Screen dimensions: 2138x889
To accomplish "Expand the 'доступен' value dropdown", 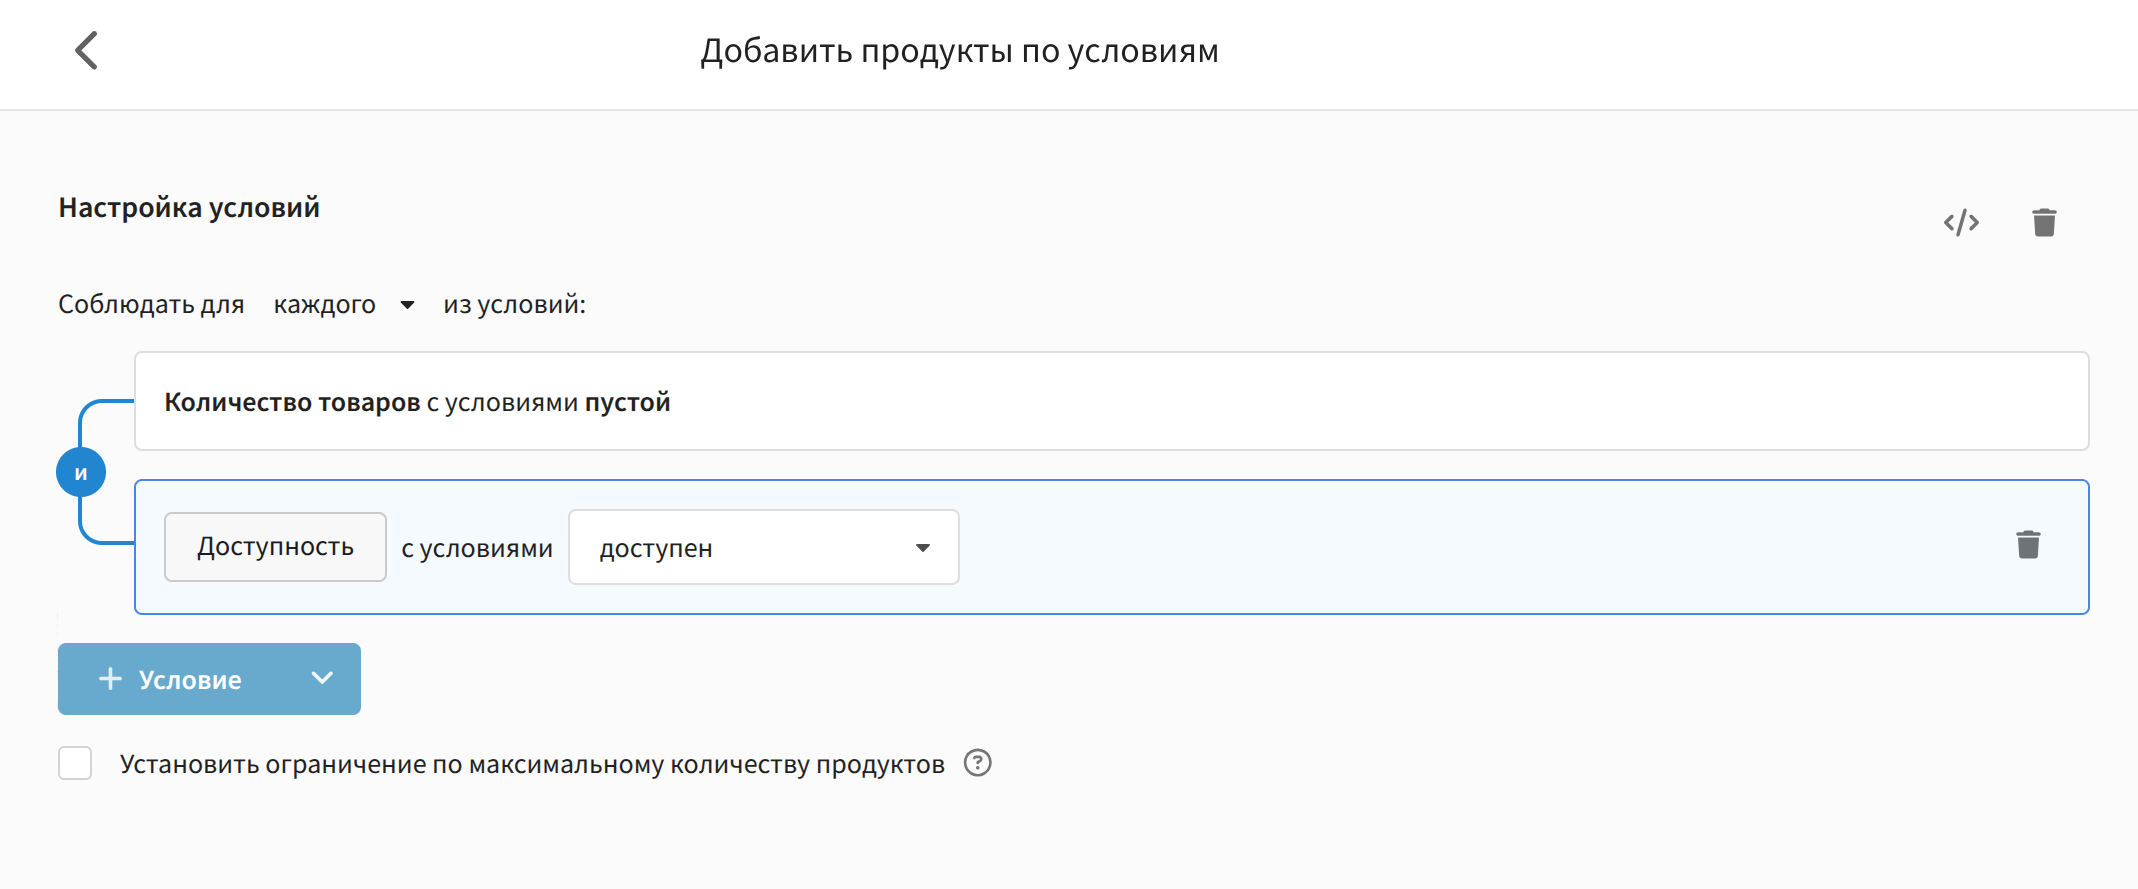I will (762, 547).
